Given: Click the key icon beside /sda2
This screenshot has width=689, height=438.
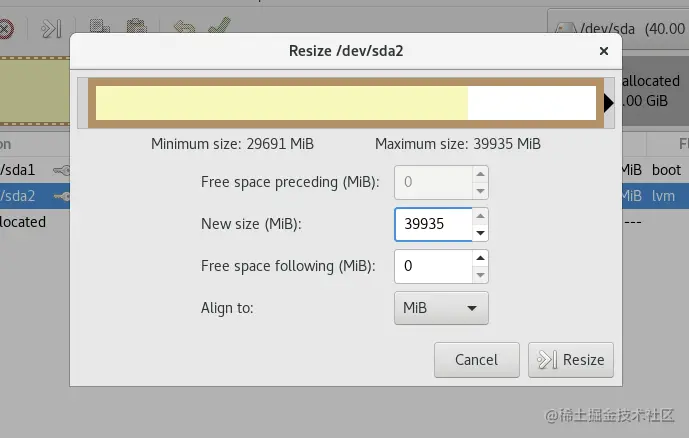Looking at the screenshot, I should (62, 196).
